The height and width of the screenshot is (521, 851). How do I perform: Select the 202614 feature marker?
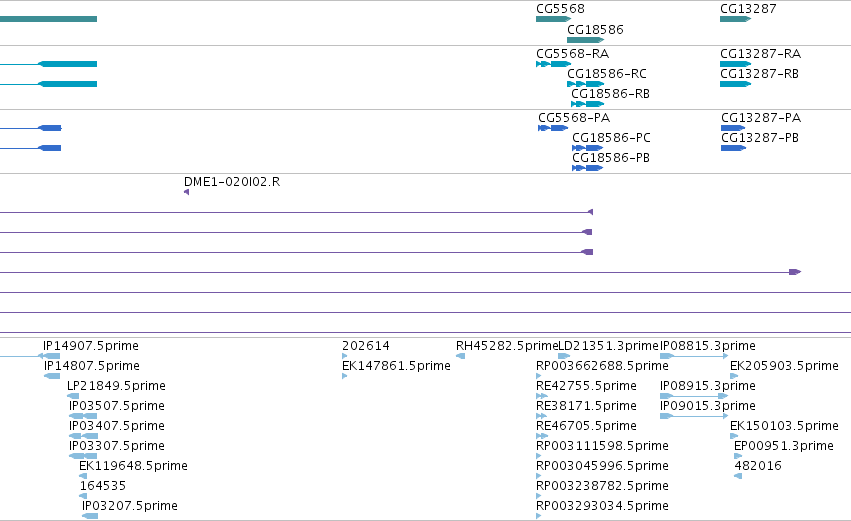click(x=345, y=356)
